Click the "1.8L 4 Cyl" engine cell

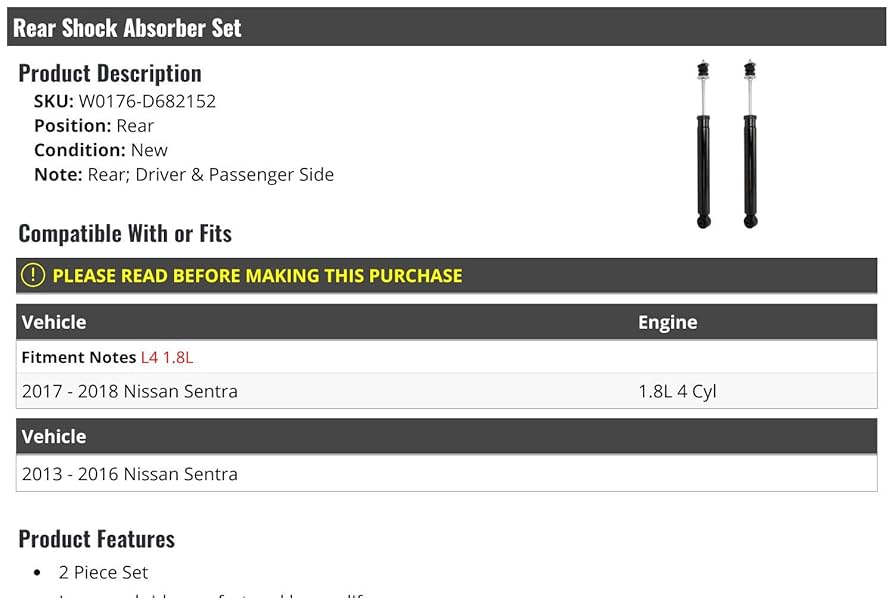pyautogui.click(x=677, y=391)
